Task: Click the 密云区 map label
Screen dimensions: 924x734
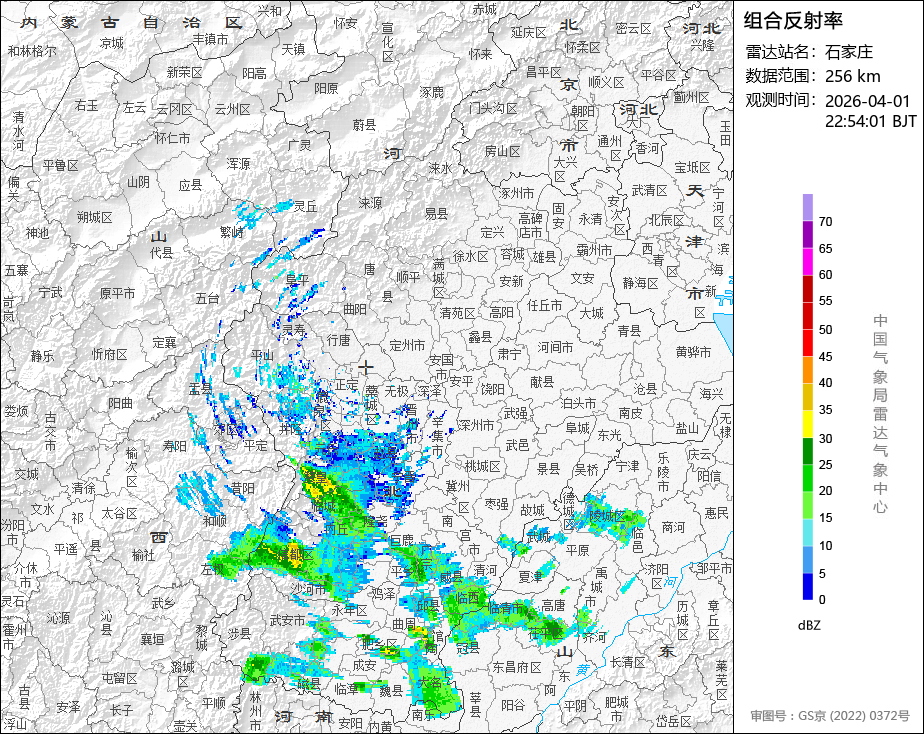Action: point(633,28)
